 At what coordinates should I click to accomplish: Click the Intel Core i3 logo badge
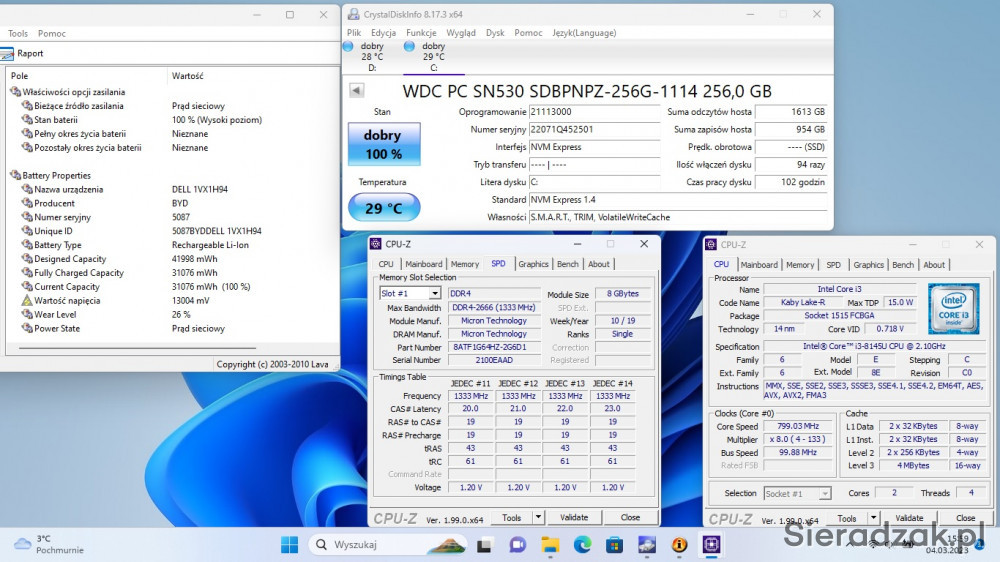coord(953,309)
